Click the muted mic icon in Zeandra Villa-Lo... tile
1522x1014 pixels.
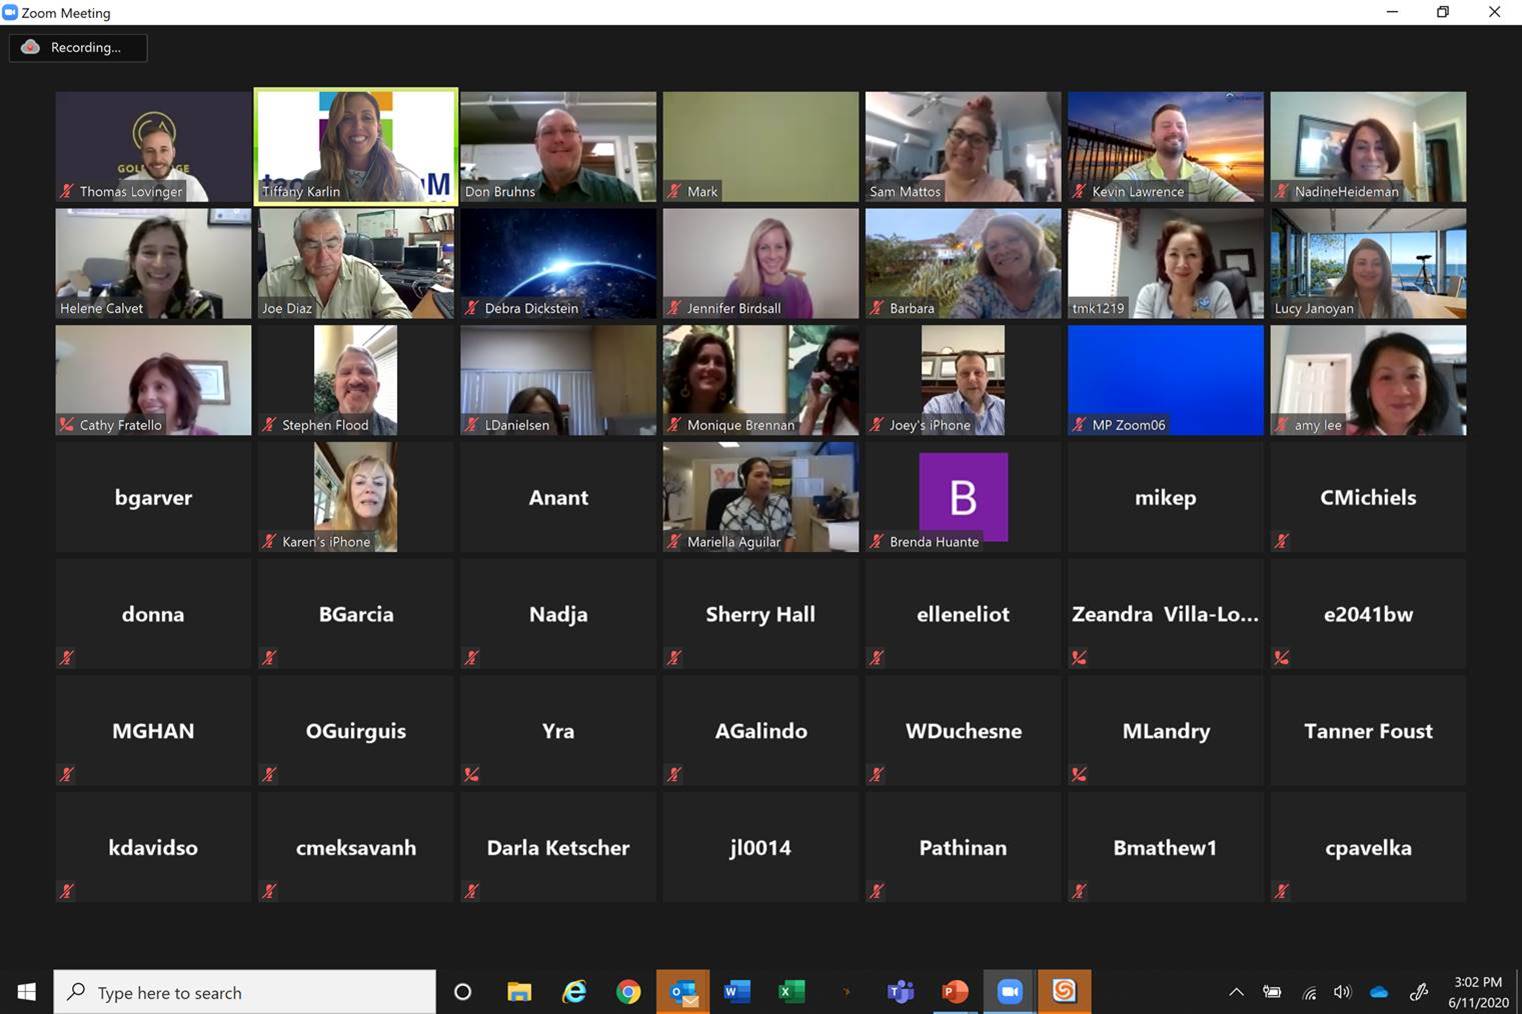tap(1080, 658)
